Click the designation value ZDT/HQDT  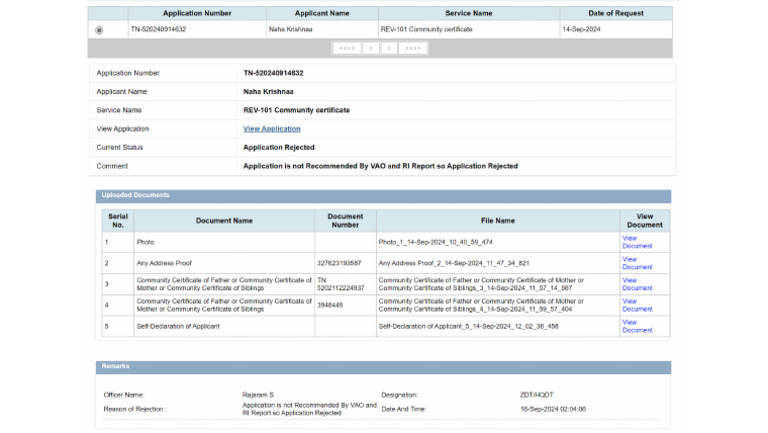537,395
